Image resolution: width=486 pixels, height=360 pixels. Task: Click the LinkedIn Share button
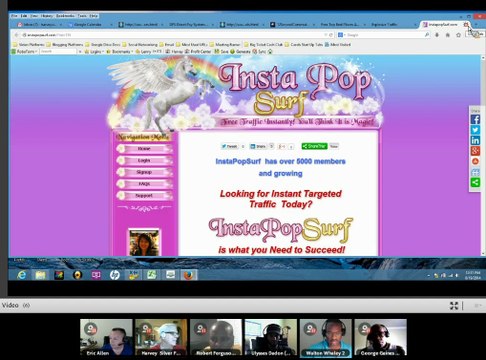point(258,146)
